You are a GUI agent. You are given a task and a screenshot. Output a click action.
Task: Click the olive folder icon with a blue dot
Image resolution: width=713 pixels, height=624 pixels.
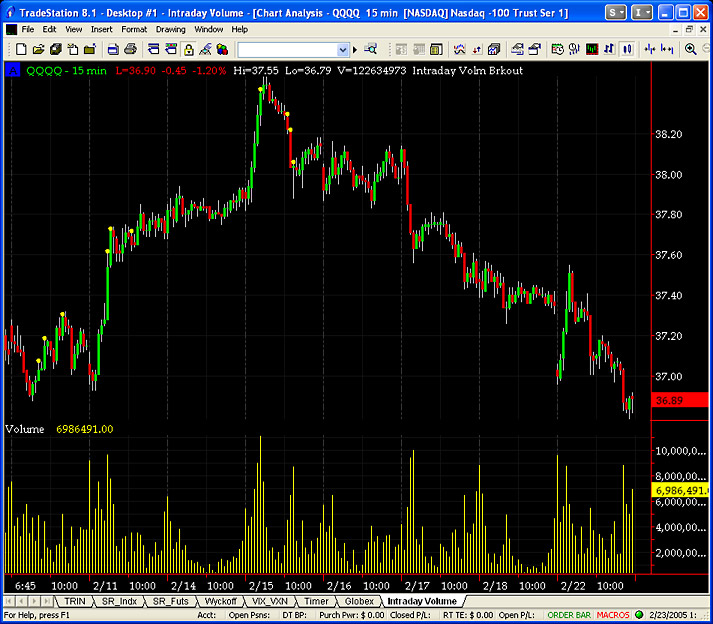click(90, 49)
